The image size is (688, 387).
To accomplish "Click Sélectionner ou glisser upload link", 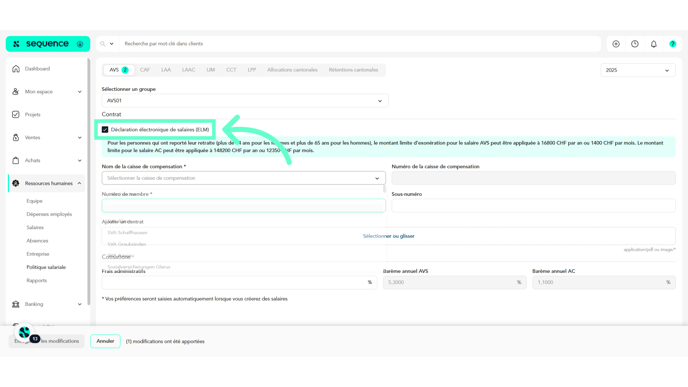I will point(388,236).
